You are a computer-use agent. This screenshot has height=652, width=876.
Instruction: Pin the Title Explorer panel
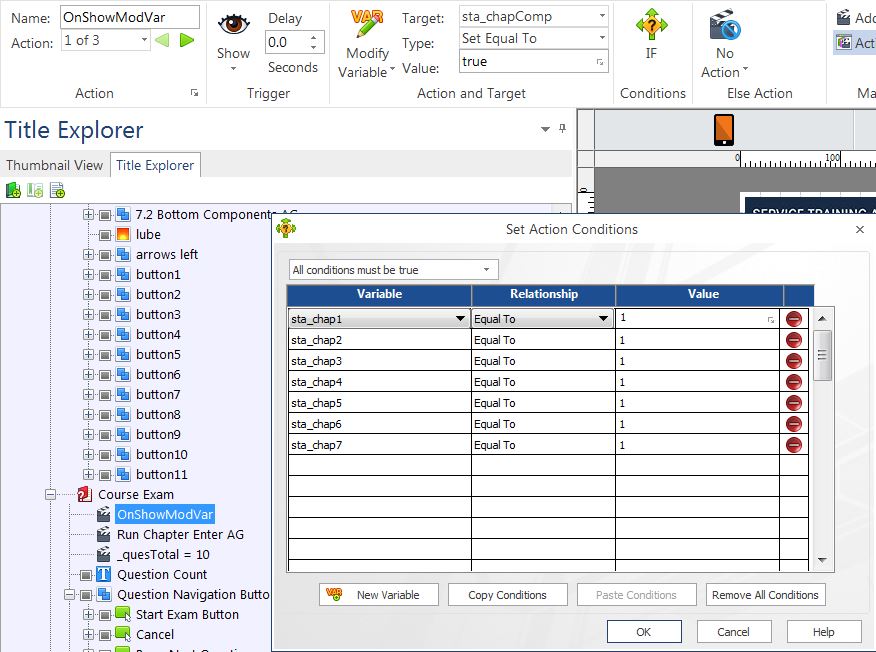coord(563,129)
